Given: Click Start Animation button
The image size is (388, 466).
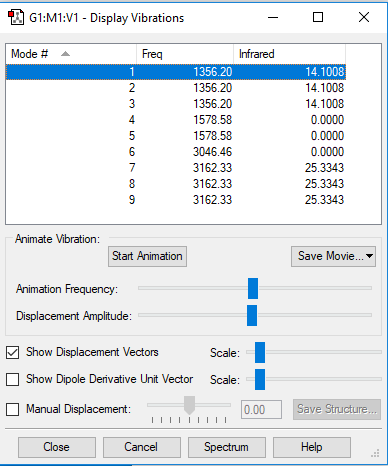Looking at the screenshot, I should click(147, 256).
